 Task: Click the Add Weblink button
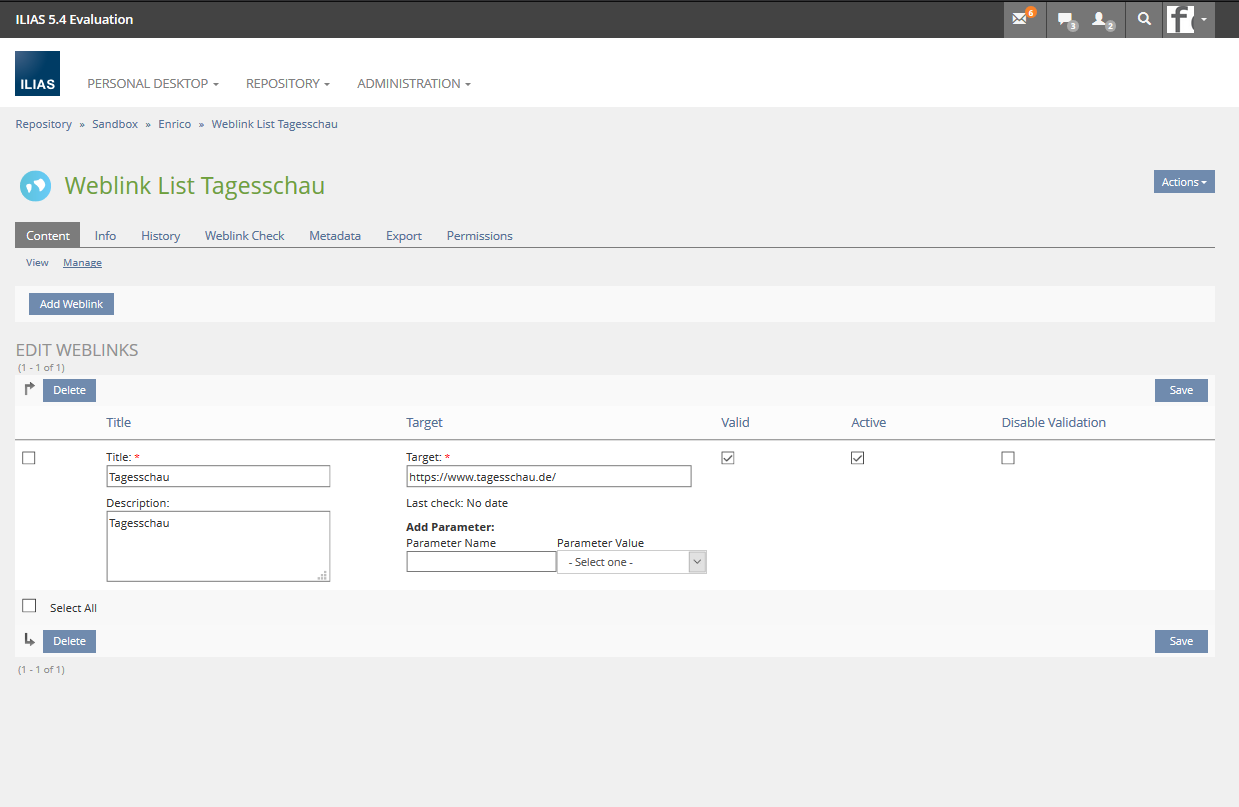[x=71, y=304]
